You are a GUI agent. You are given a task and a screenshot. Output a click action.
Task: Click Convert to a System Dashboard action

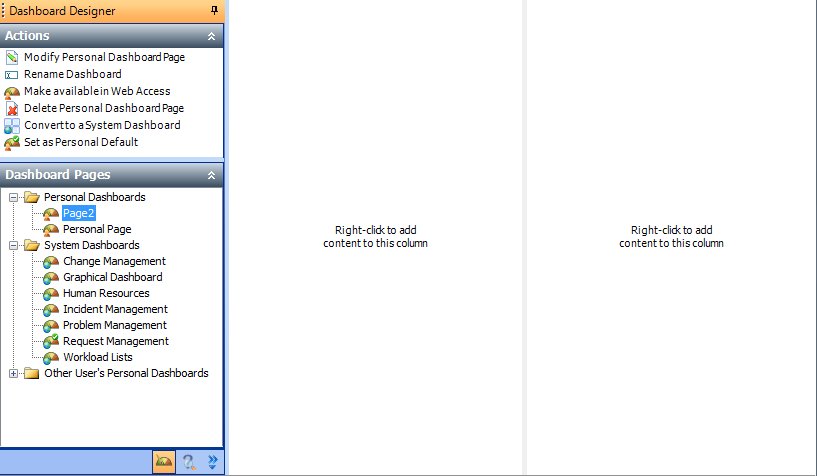102,125
